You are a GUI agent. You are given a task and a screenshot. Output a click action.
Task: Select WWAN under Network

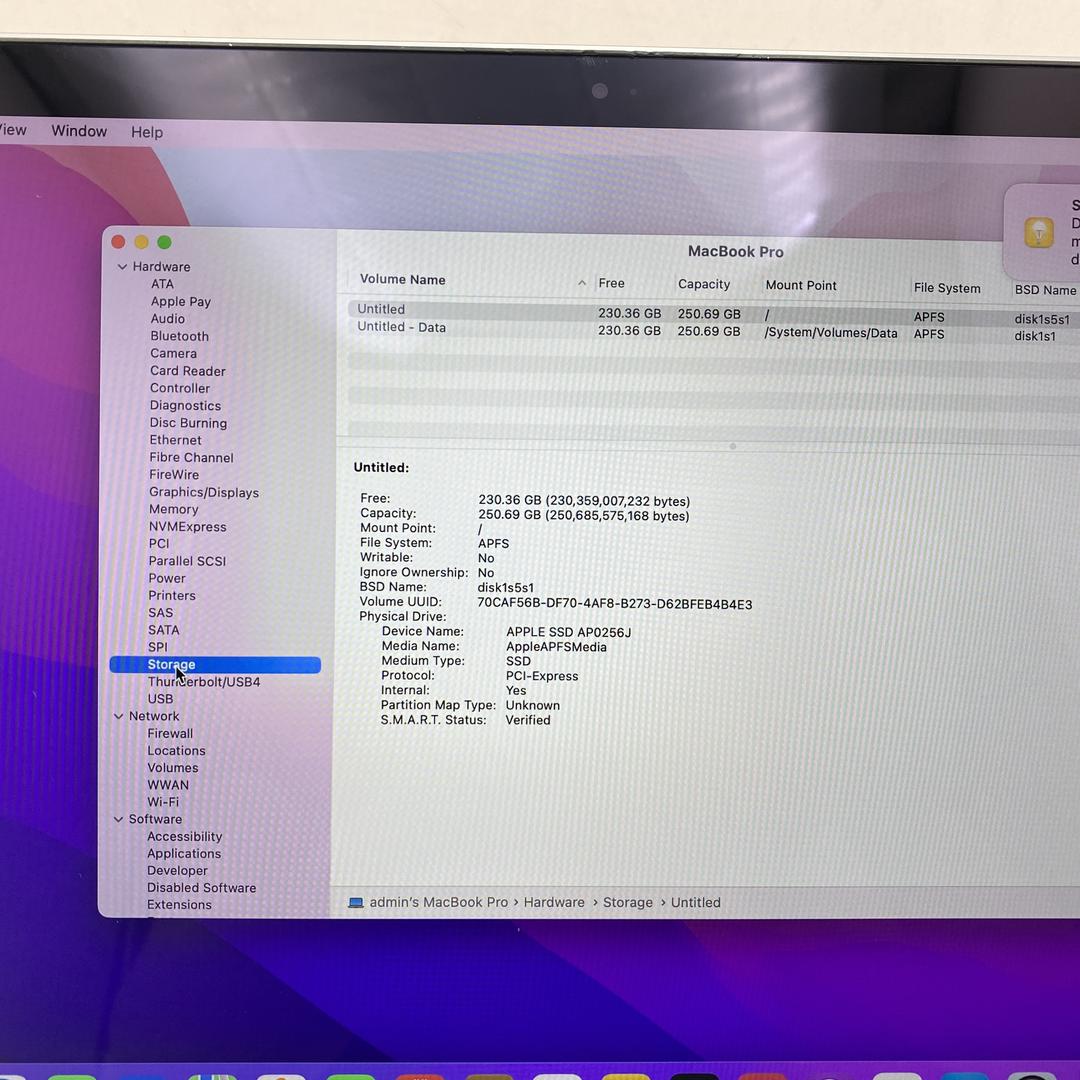(x=168, y=785)
